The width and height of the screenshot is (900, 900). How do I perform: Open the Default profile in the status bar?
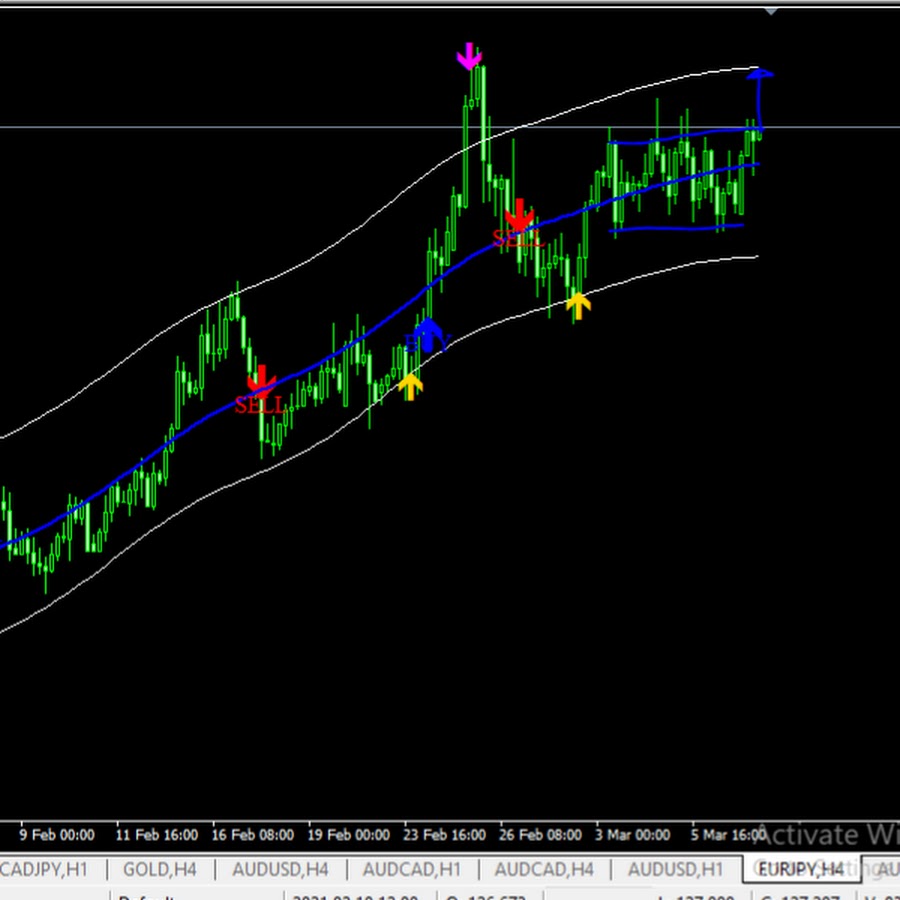point(150,896)
